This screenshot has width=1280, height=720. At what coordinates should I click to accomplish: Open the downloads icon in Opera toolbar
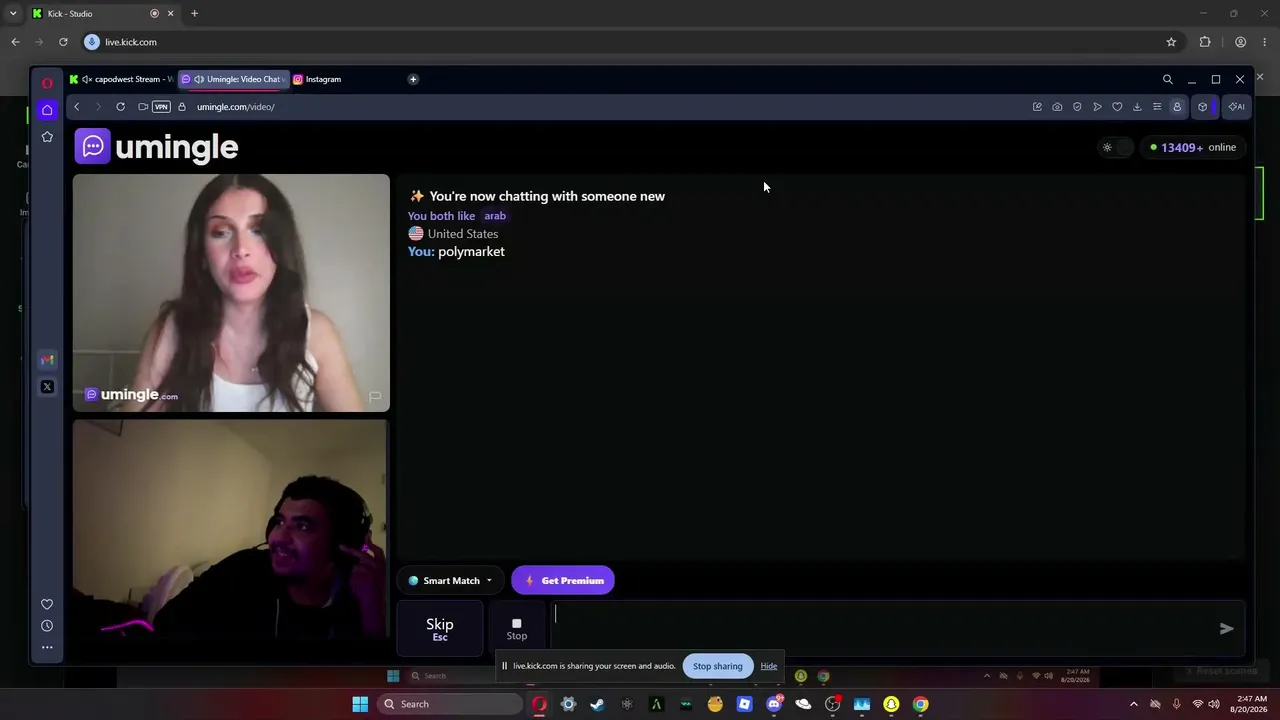(x=1137, y=107)
